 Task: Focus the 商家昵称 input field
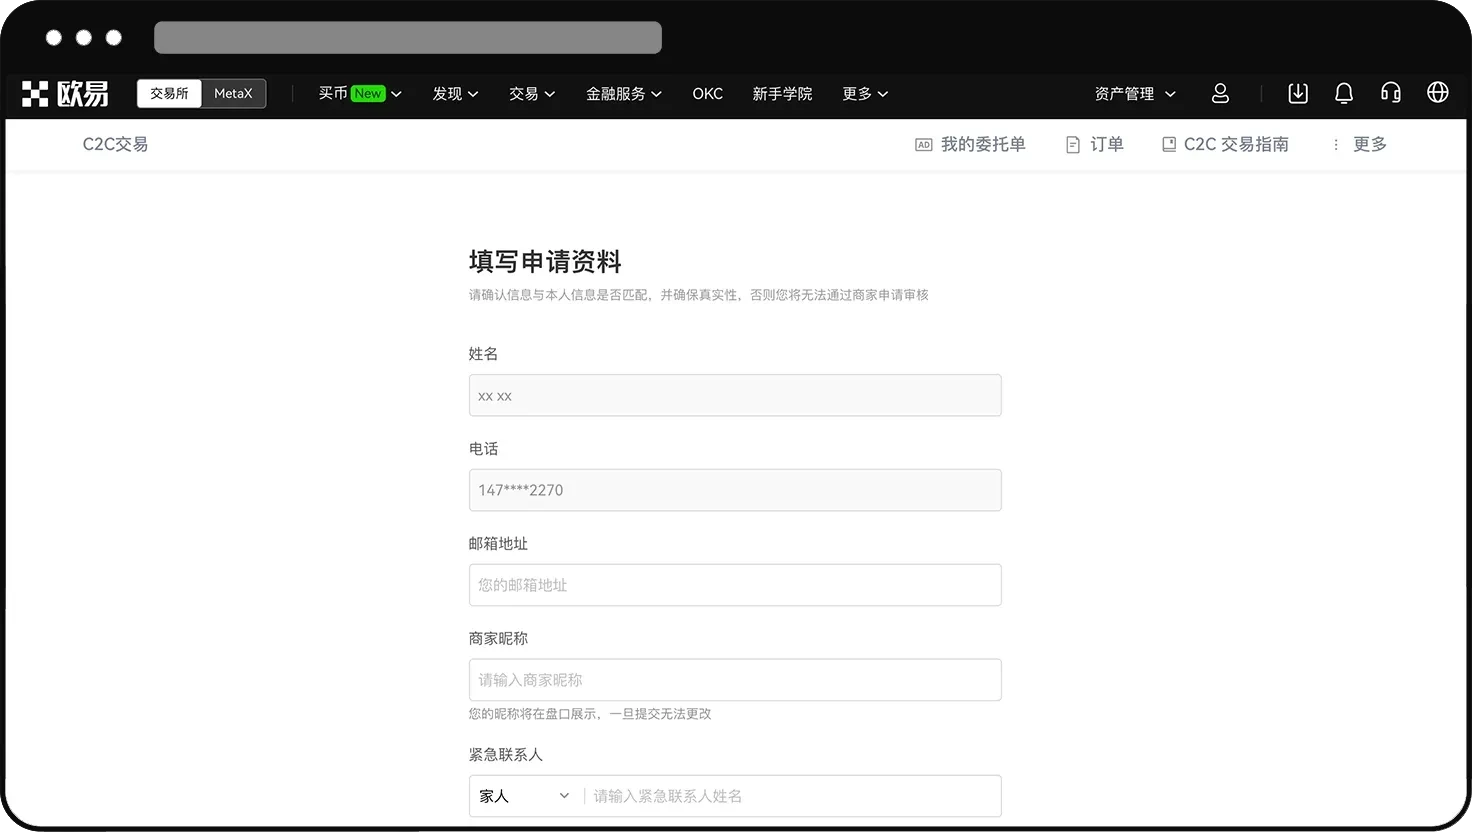pyautogui.click(x=735, y=680)
